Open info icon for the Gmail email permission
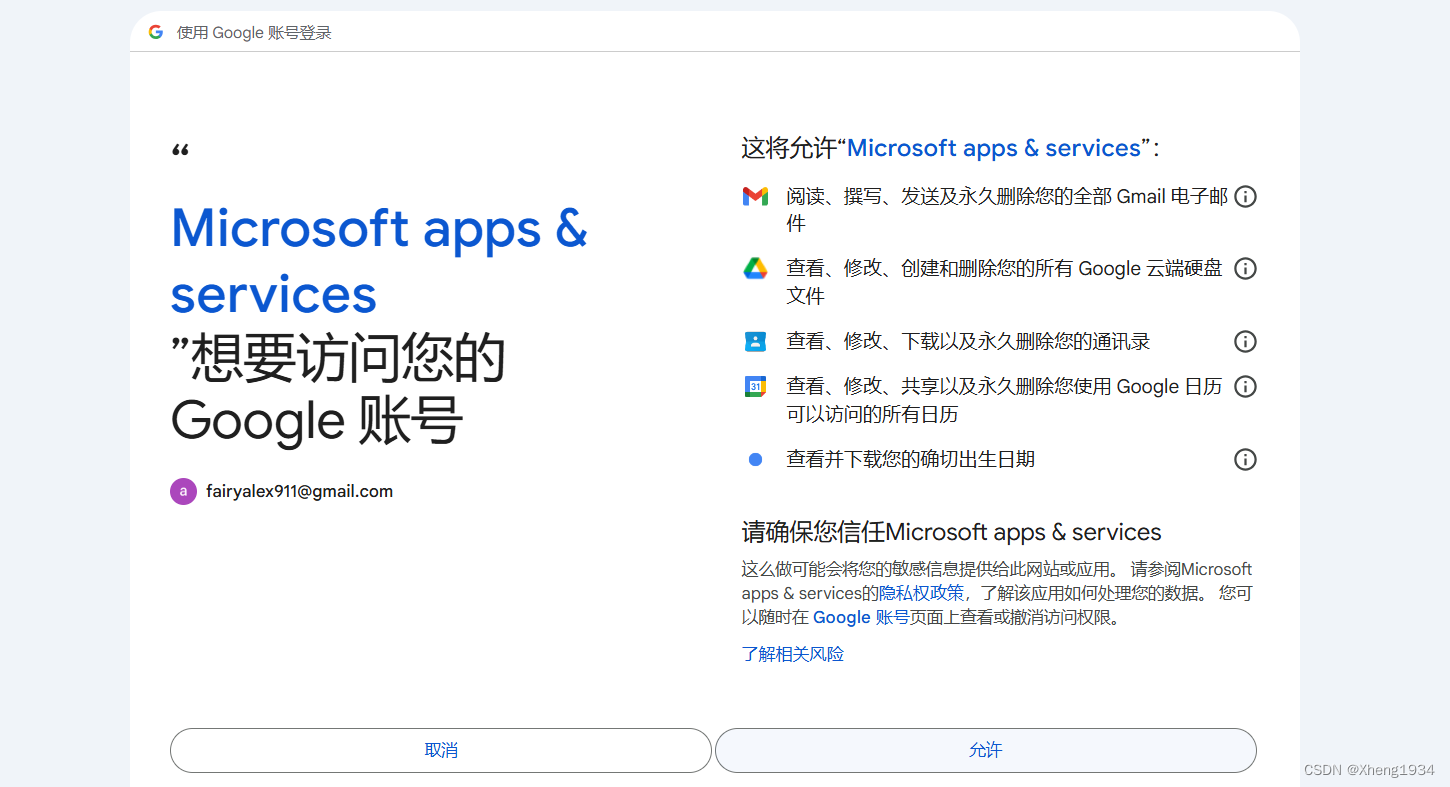This screenshot has height=787, width=1450. coord(1245,197)
